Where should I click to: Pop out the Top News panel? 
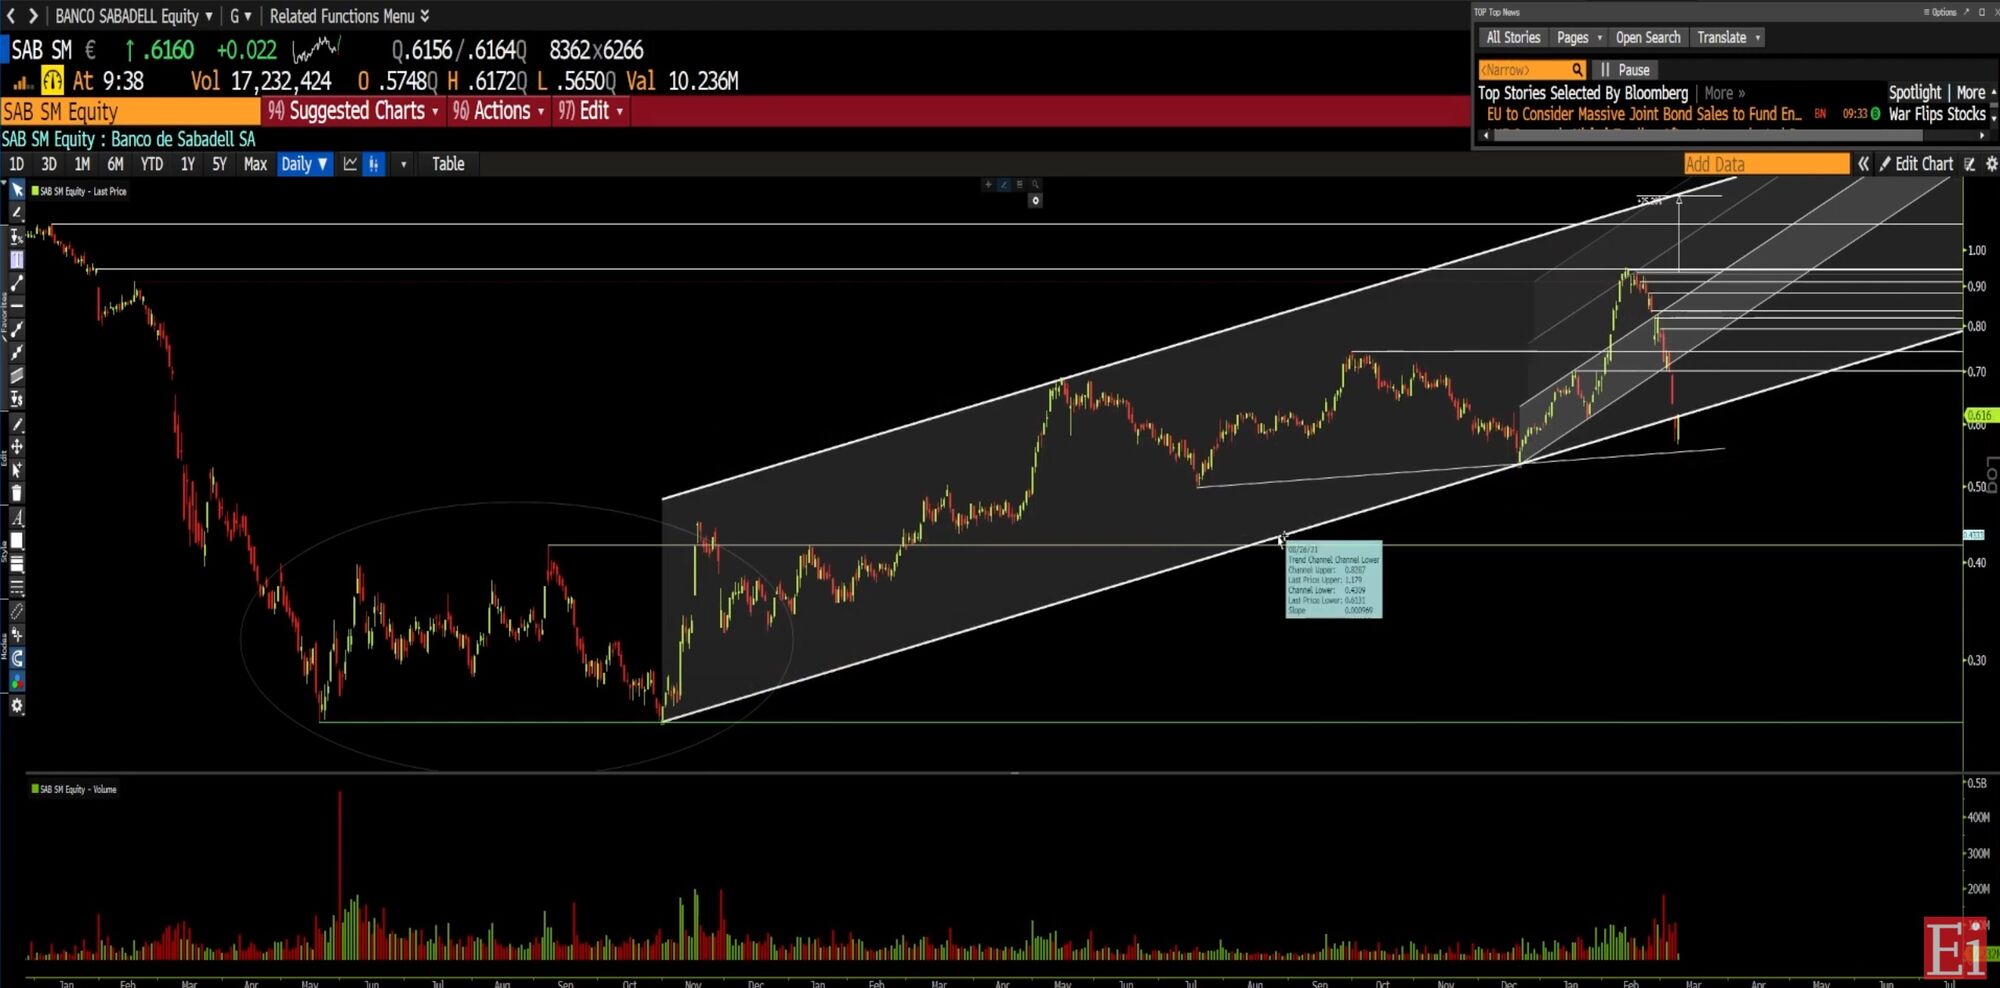(1966, 12)
